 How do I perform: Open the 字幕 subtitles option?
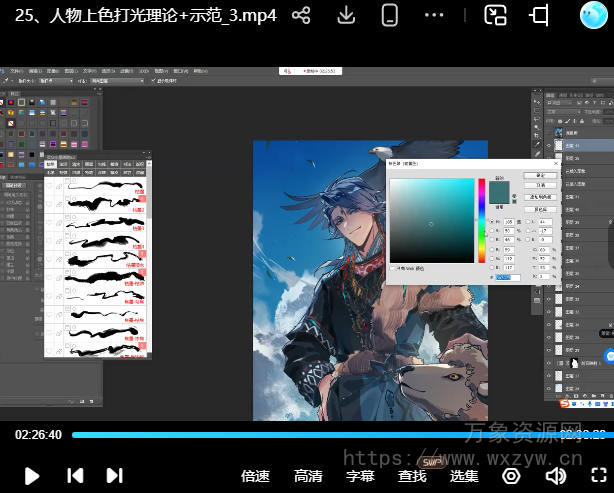(360, 476)
